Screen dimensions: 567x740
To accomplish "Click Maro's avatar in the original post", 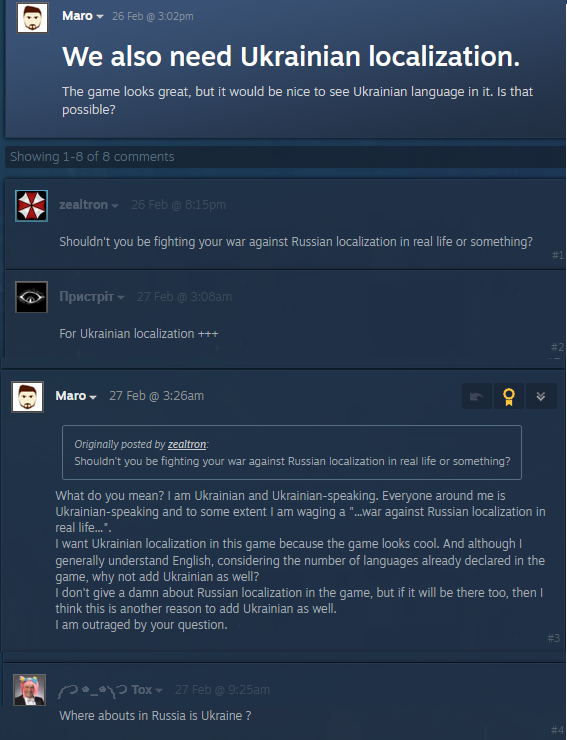I will coord(33,17).
